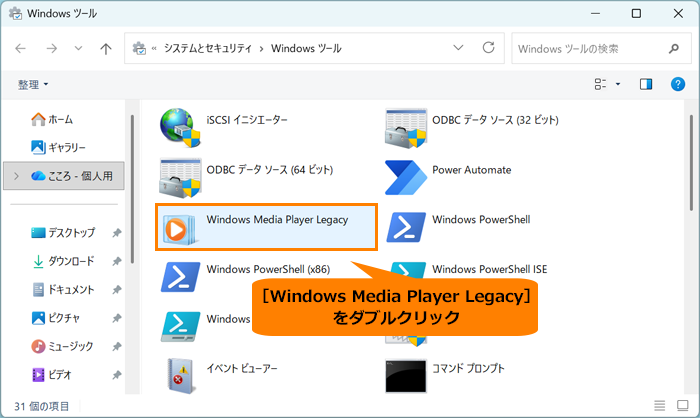Select the Power Automate icon
700x418 pixels.
click(406, 178)
